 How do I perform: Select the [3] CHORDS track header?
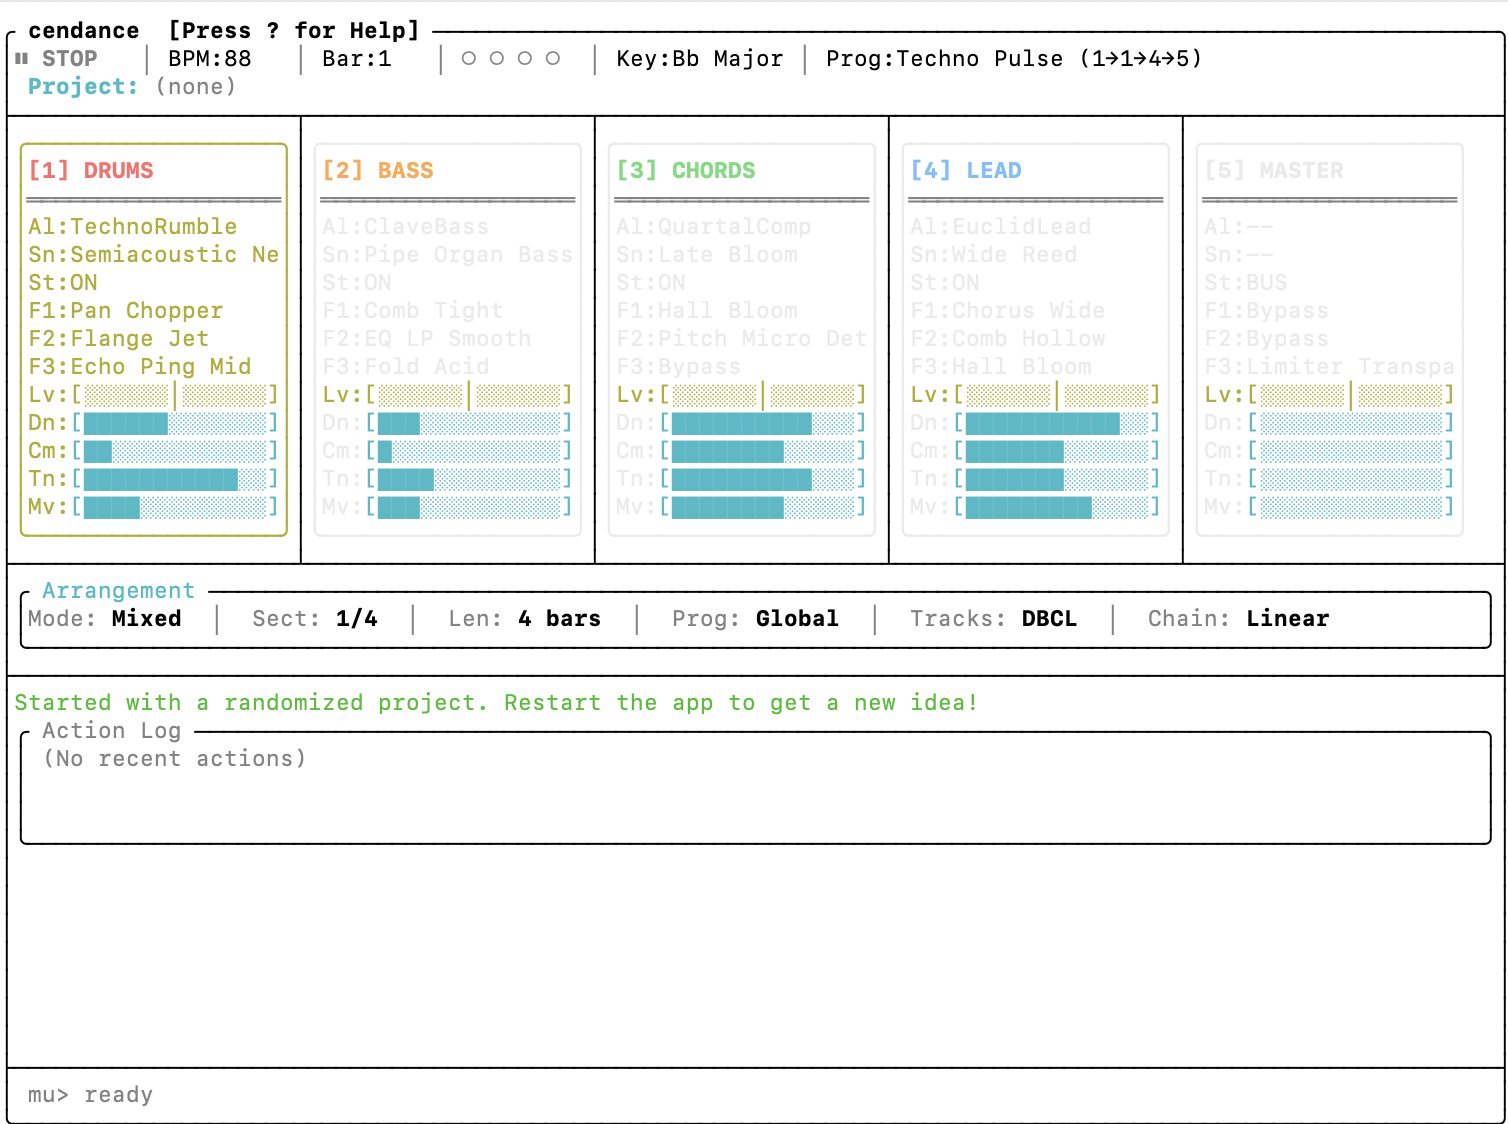click(x=686, y=171)
